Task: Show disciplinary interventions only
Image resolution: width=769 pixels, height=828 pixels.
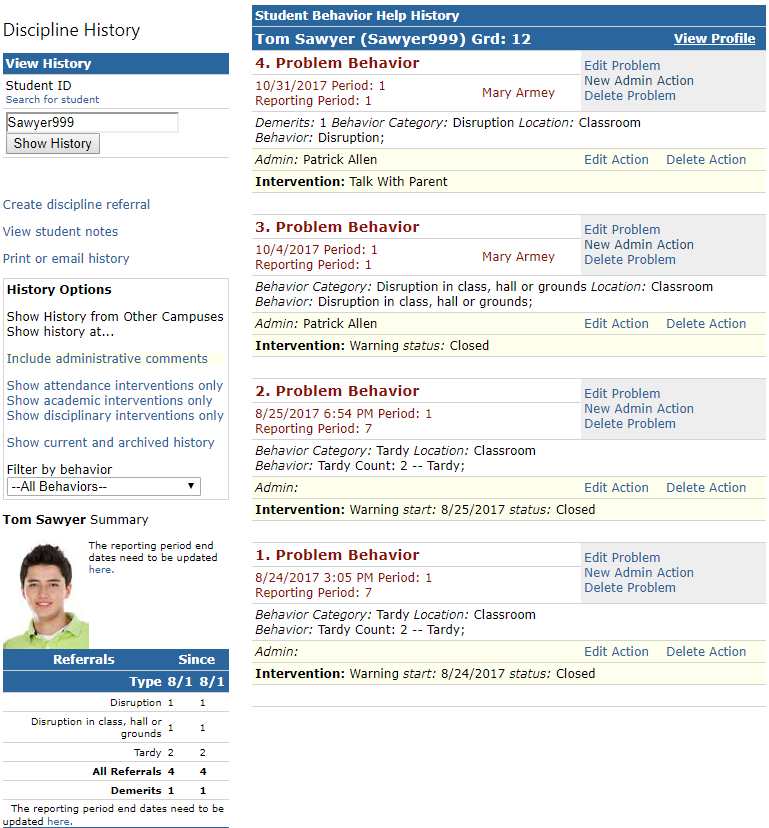Action: (x=115, y=416)
